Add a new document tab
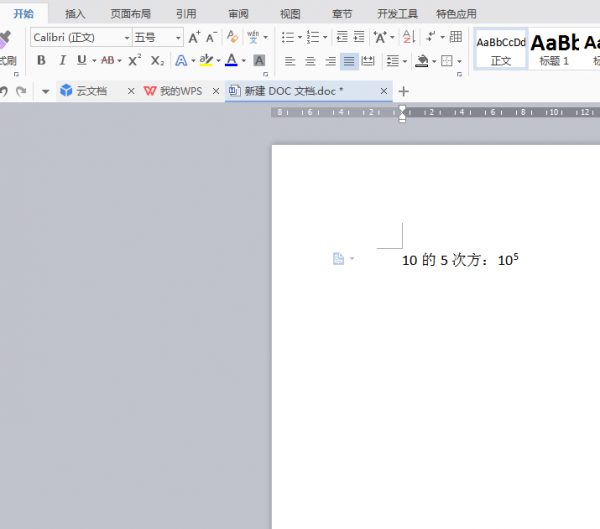The height and width of the screenshot is (529, 600). point(404,91)
